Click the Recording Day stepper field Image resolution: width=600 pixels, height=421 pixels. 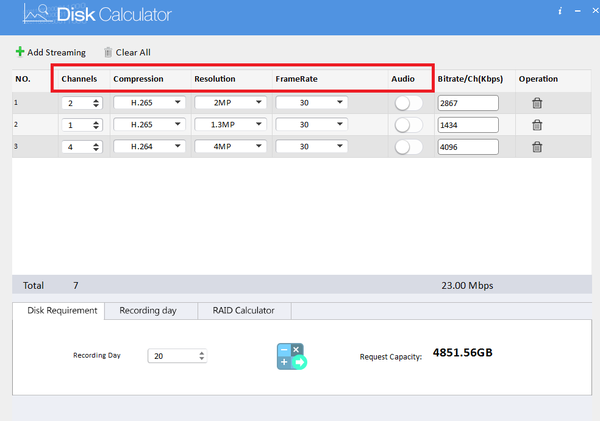pos(176,356)
